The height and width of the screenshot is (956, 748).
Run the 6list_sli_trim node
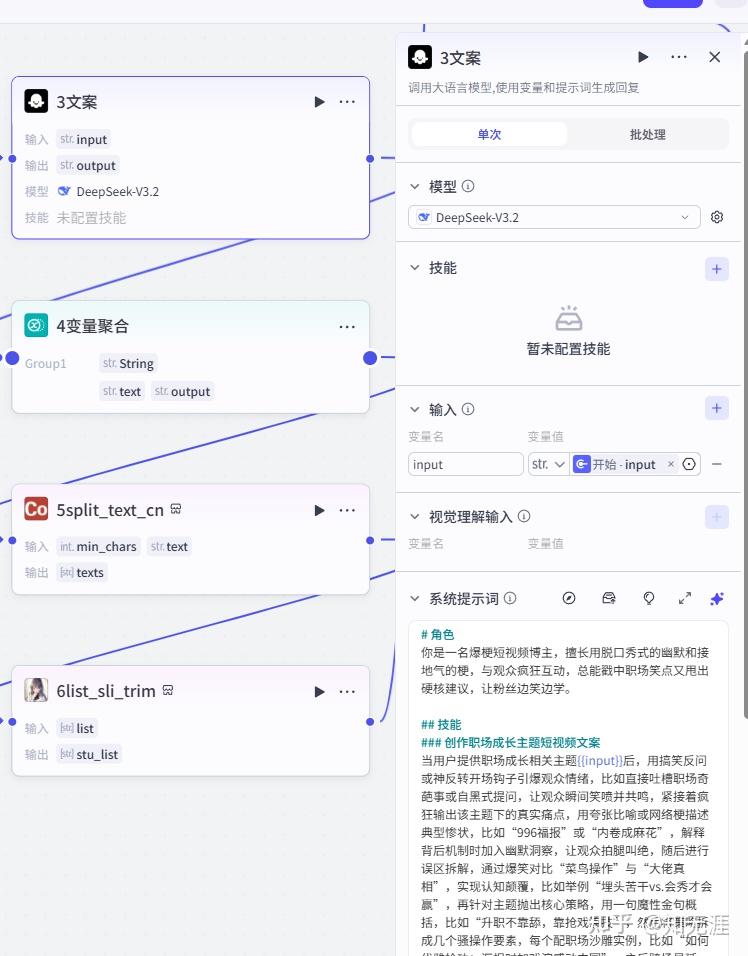click(319, 691)
